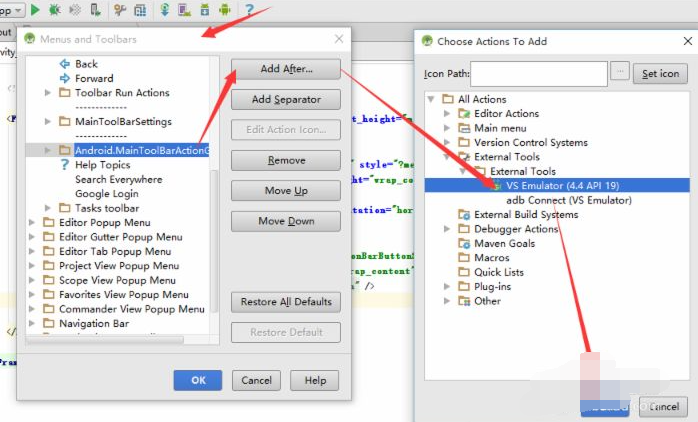Click the Set icon button
This screenshot has width=698, height=422.
point(660,74)
